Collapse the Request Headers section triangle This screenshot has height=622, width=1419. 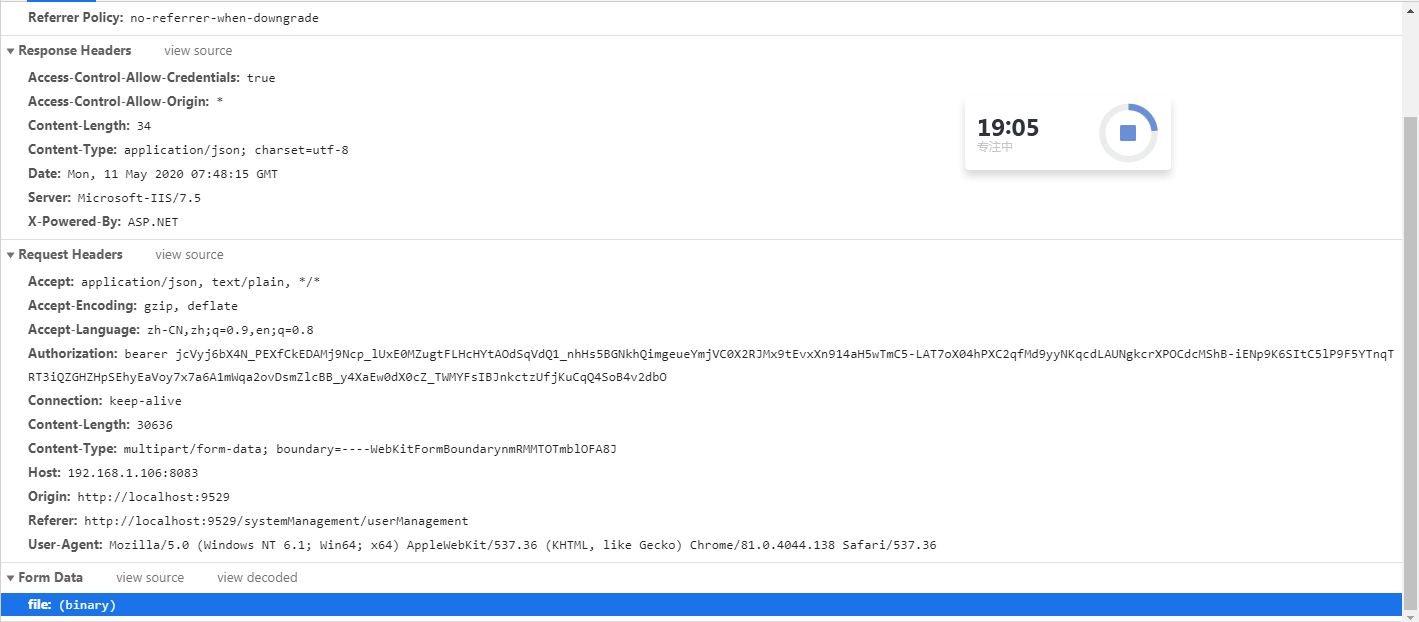tap(10, 255)
